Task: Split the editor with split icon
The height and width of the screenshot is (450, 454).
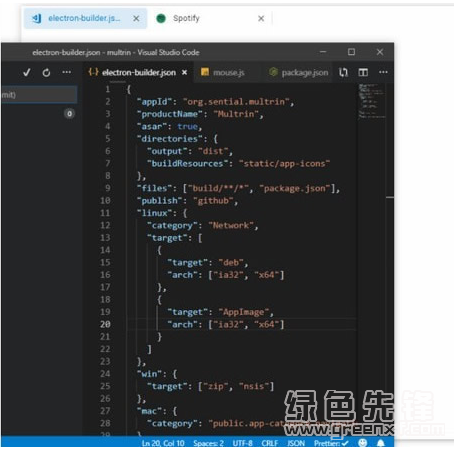Action: point(363,72)
